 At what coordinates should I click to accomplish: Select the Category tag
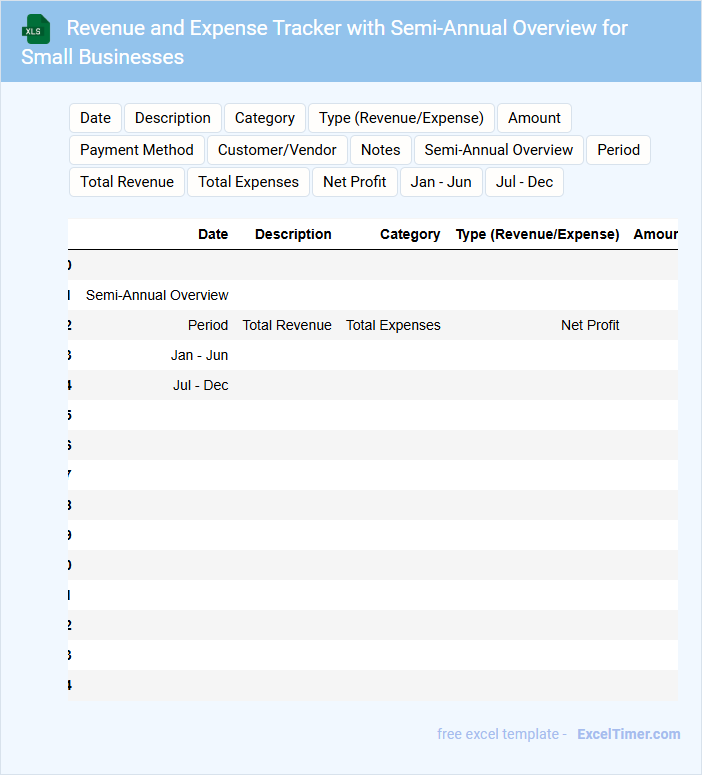pyautogui.click(x=264, y=118)
